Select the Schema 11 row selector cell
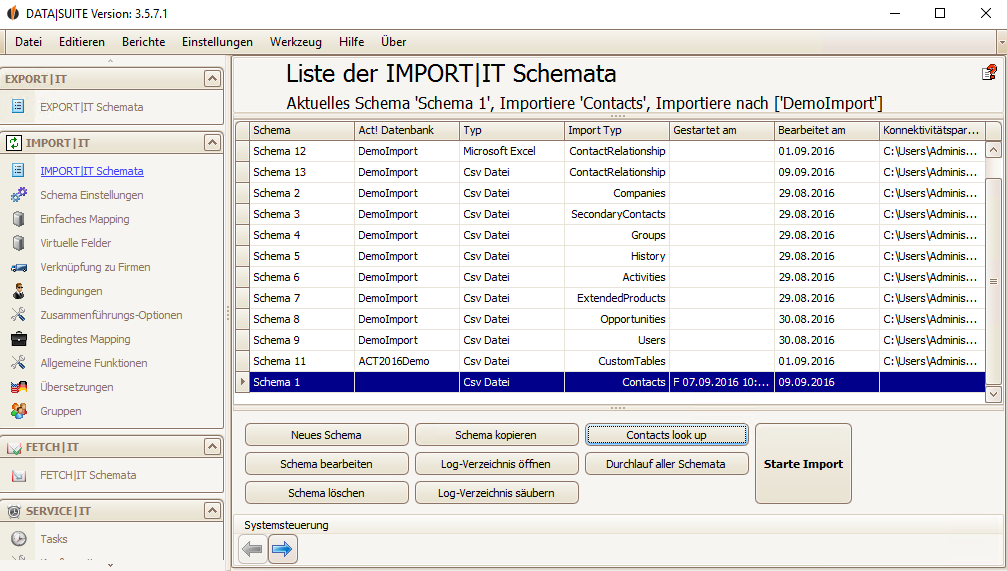 (242, 361)
